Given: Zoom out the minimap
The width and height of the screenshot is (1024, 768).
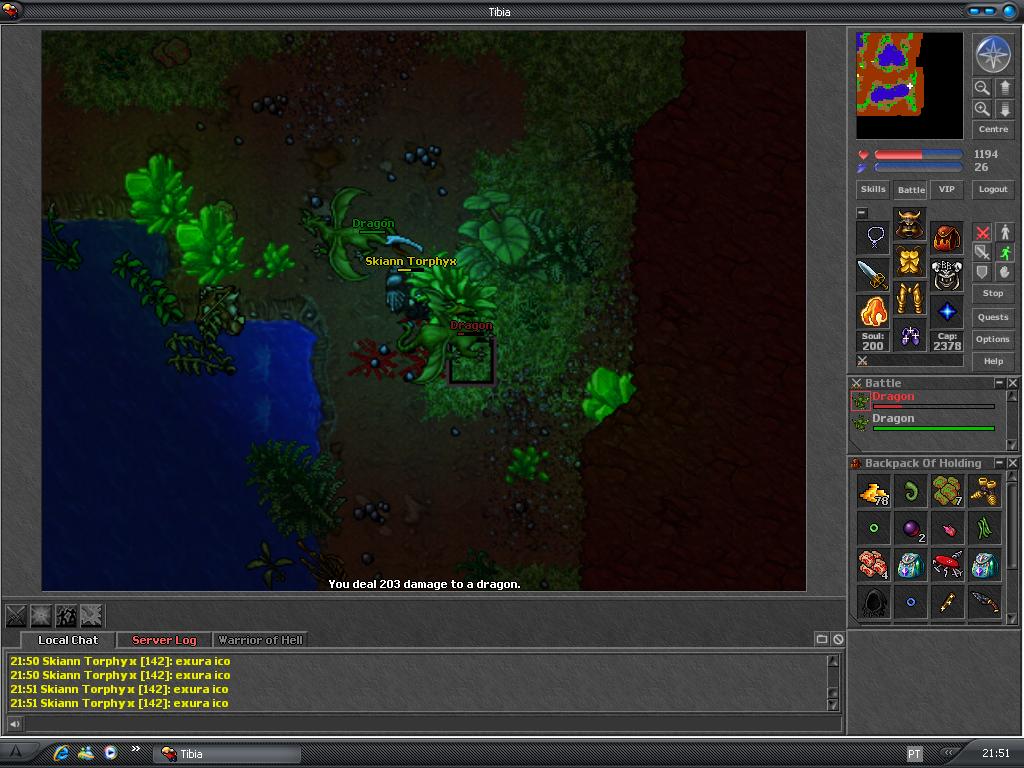Looking at the screenshot, I should [x=982, y=88].
